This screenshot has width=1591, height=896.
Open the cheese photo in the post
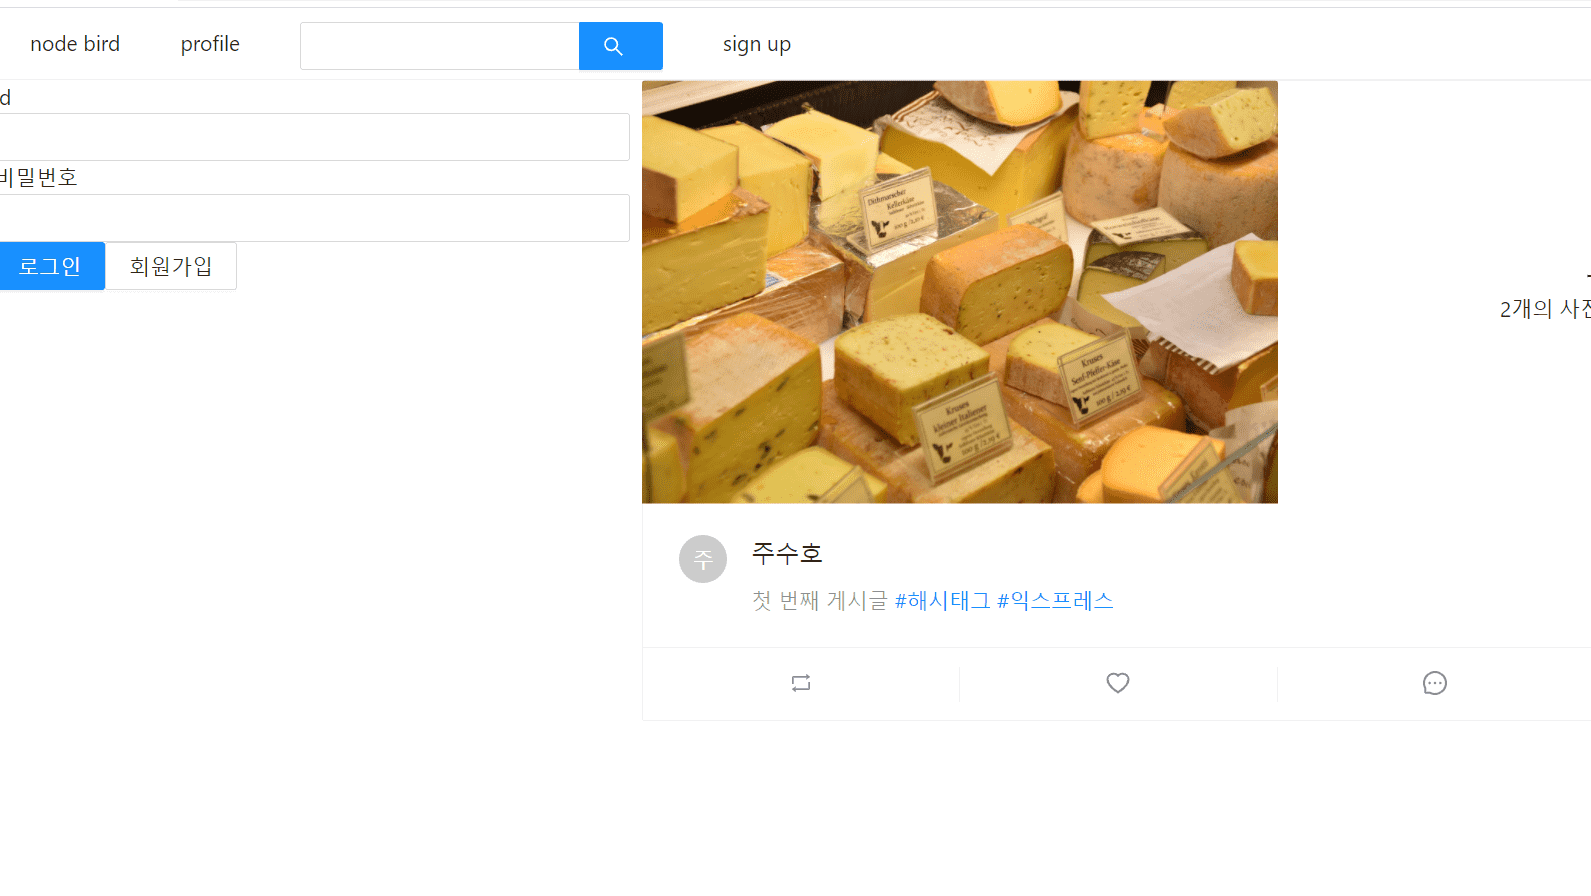[x=960, y=292]
